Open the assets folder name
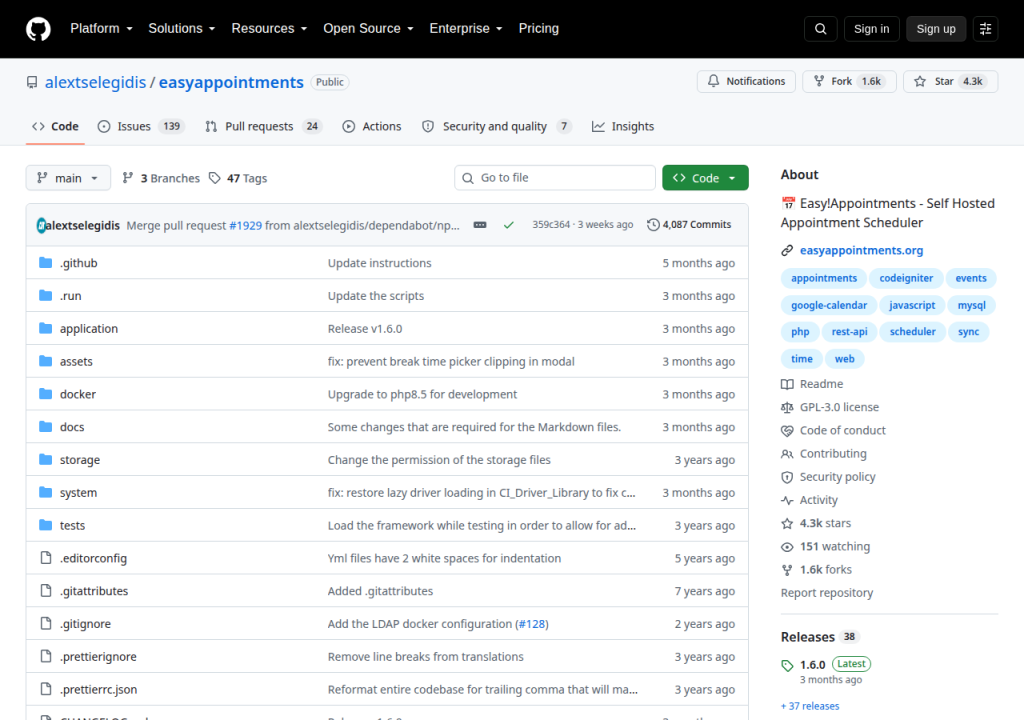The height and width of the screenshot is (720, 1024). (76, 361)
